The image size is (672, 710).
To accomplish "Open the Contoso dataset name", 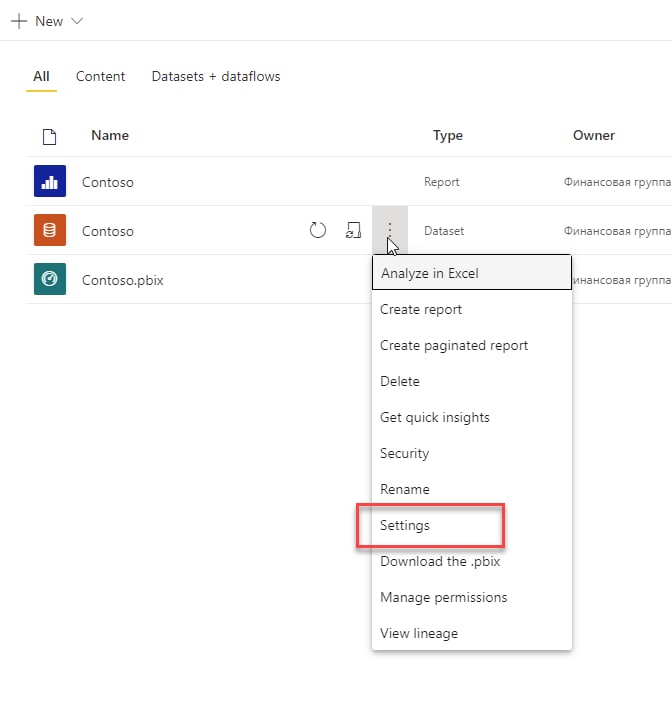I will coord(108,231).
